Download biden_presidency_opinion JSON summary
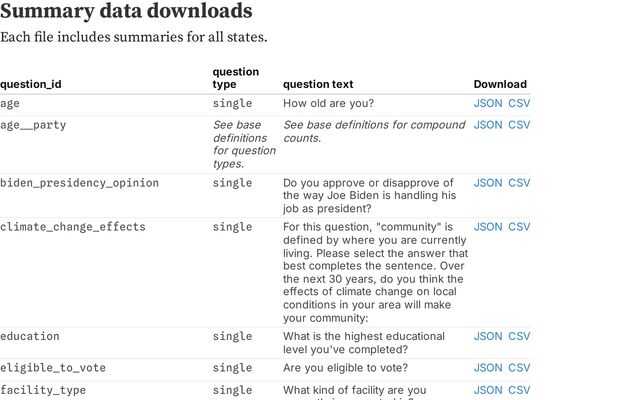 (488, 183)
